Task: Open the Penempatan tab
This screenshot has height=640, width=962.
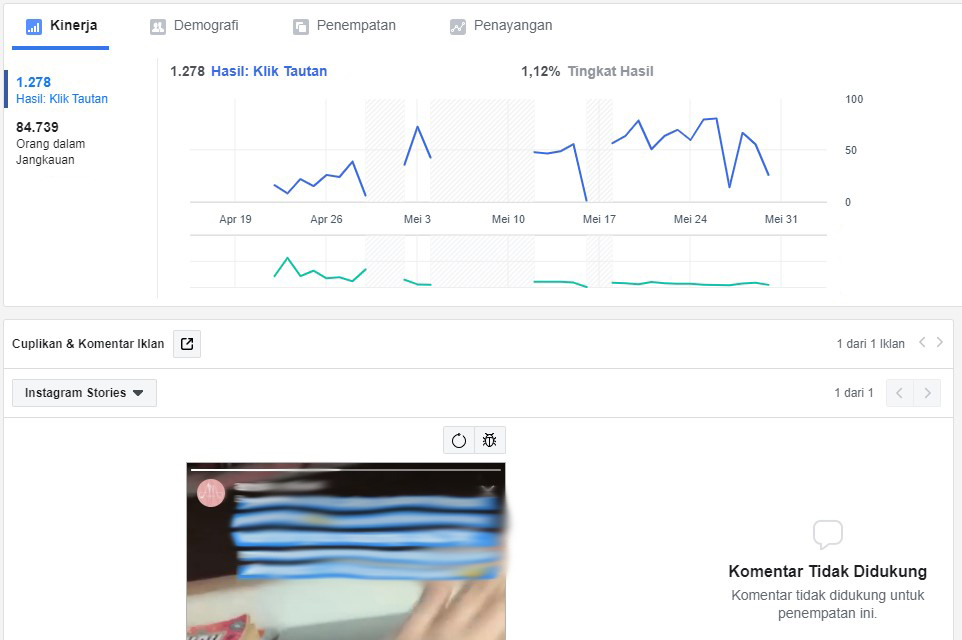Action: pos(344,26)
